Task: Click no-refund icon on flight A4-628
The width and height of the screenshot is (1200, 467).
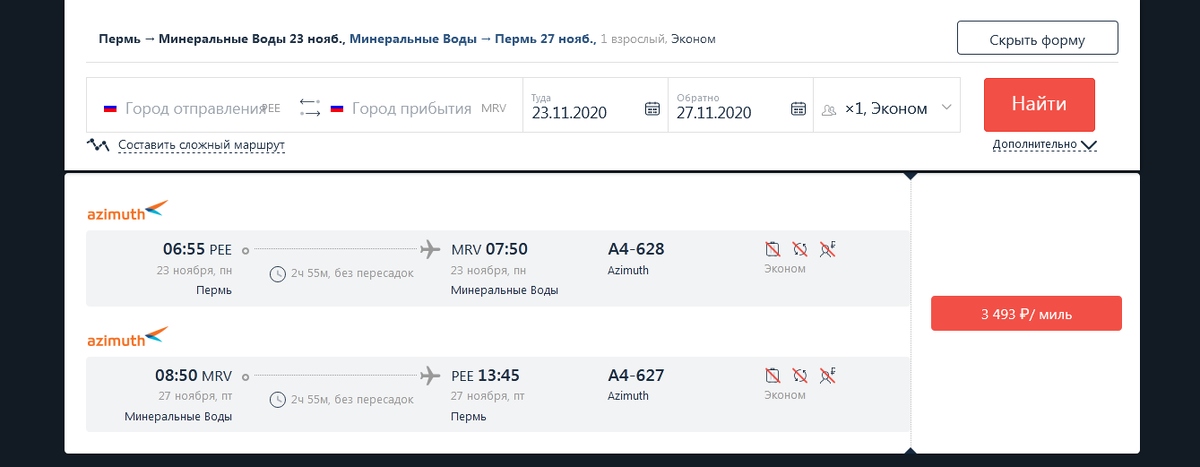Action: [x=827, y=249]
